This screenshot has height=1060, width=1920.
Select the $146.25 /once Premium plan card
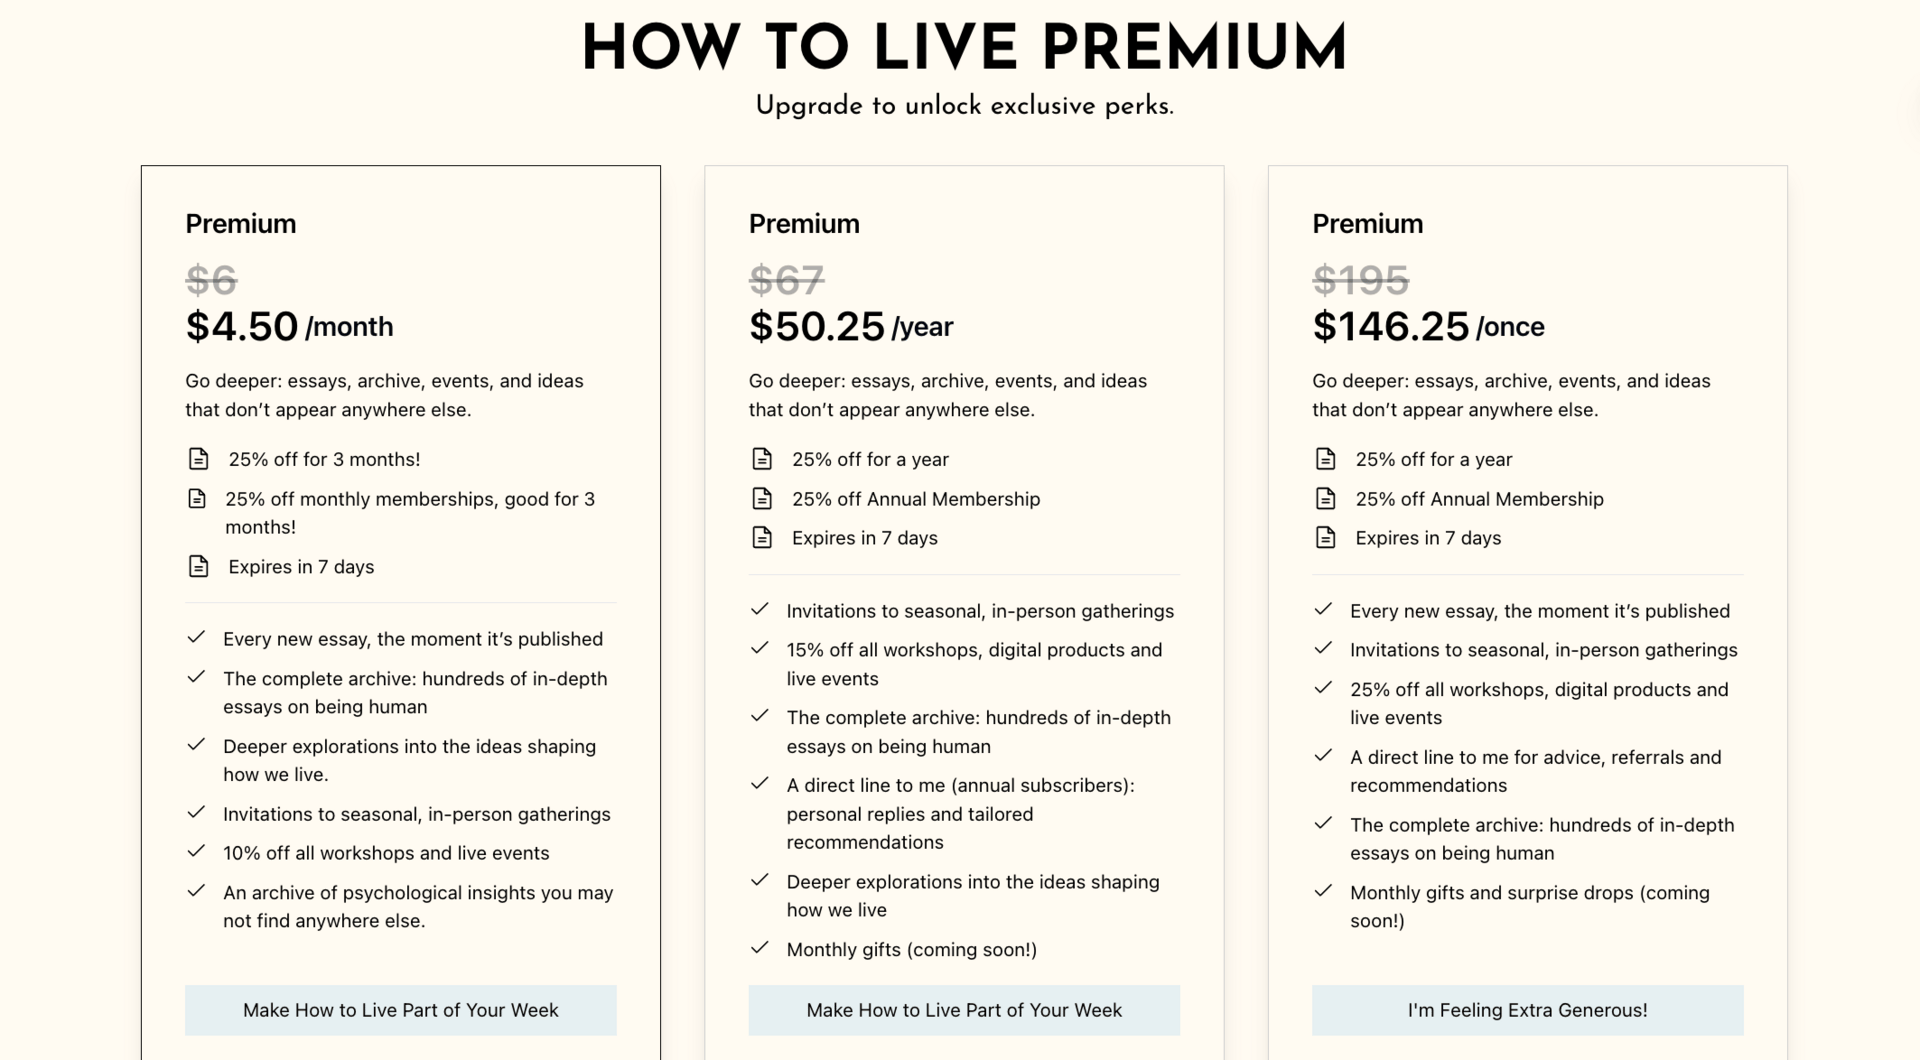pyautogui.click(x=1527, y=612)
